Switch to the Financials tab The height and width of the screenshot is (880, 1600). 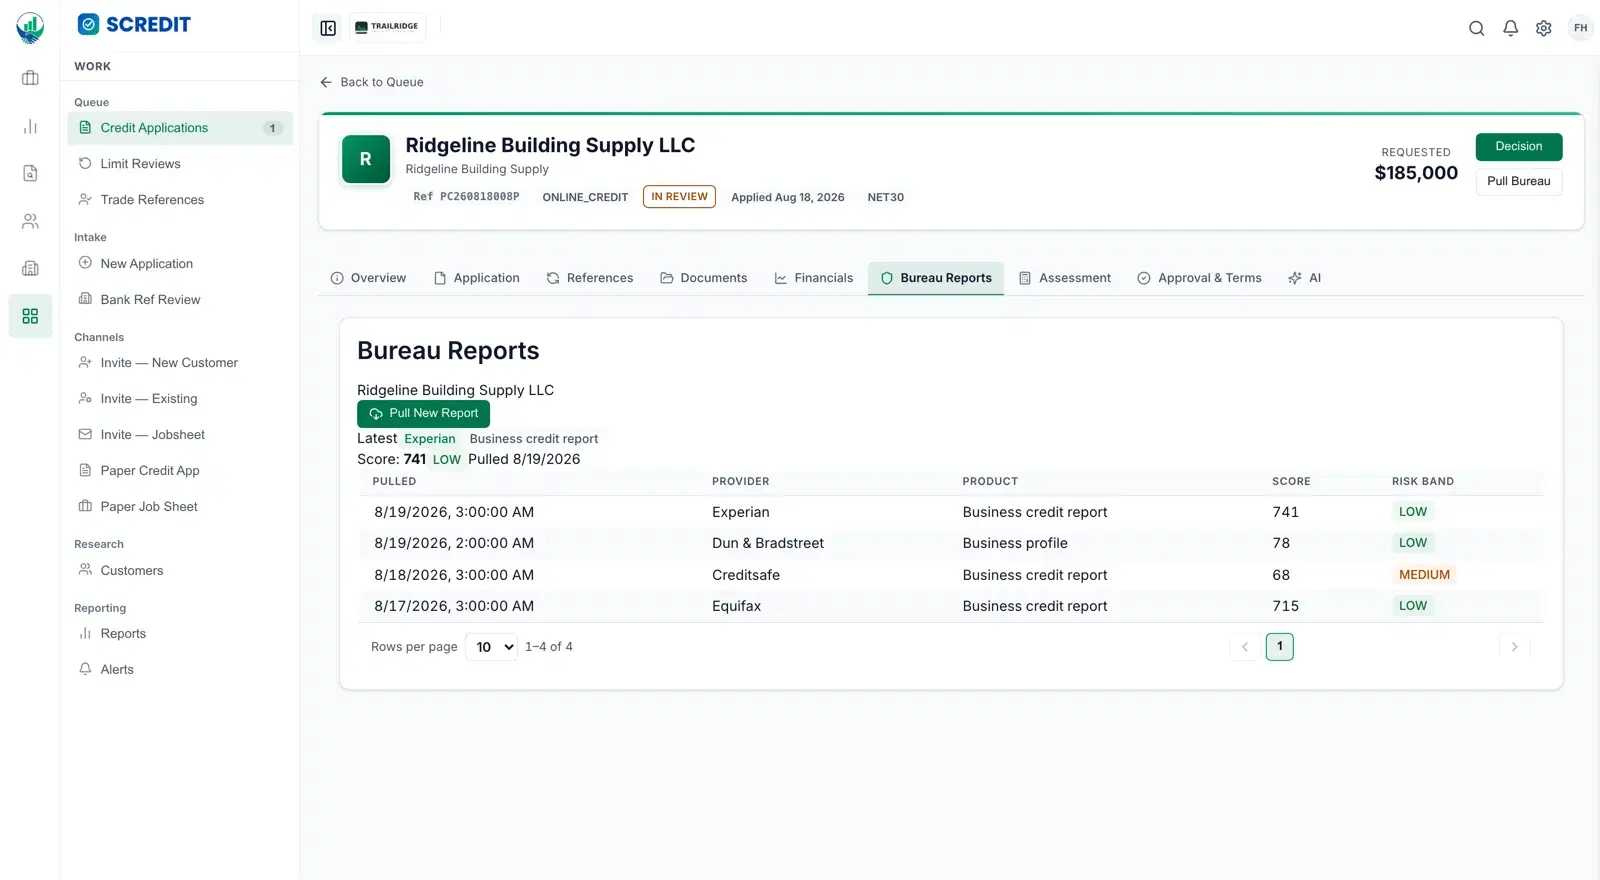click(x=814, y=278)
